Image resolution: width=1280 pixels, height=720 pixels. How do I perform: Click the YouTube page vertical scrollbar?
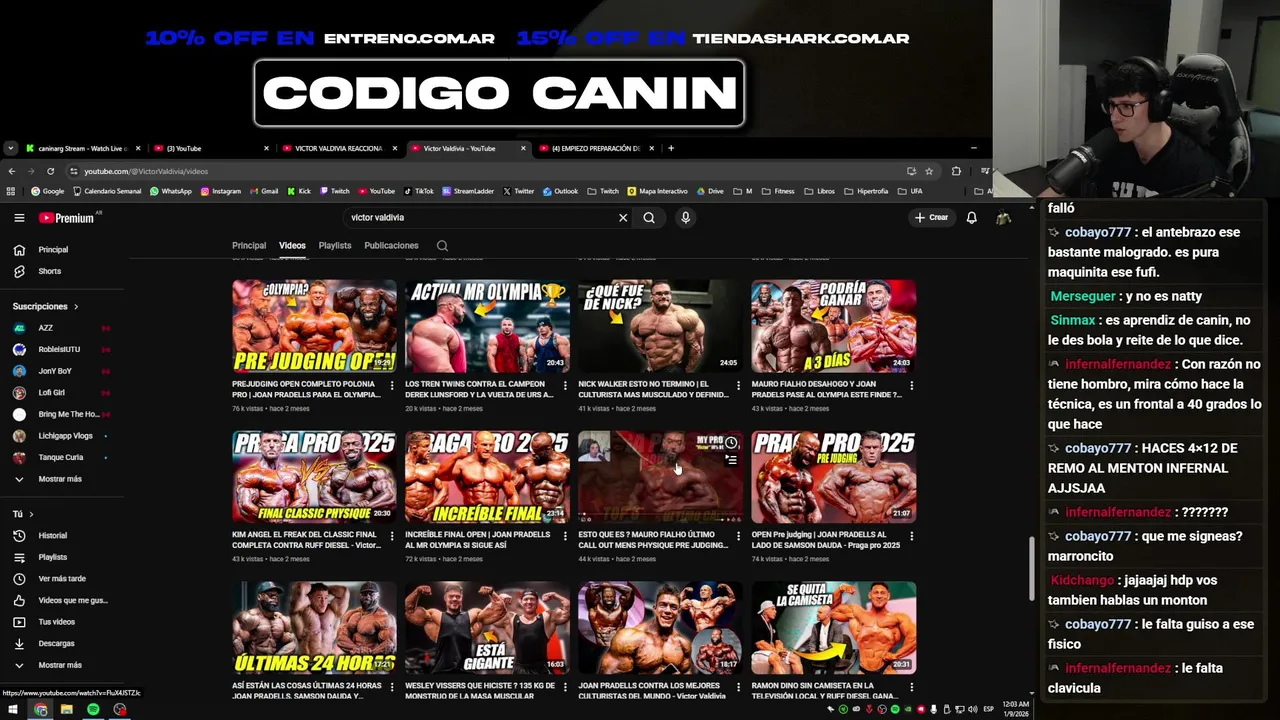pos(1031,568)
